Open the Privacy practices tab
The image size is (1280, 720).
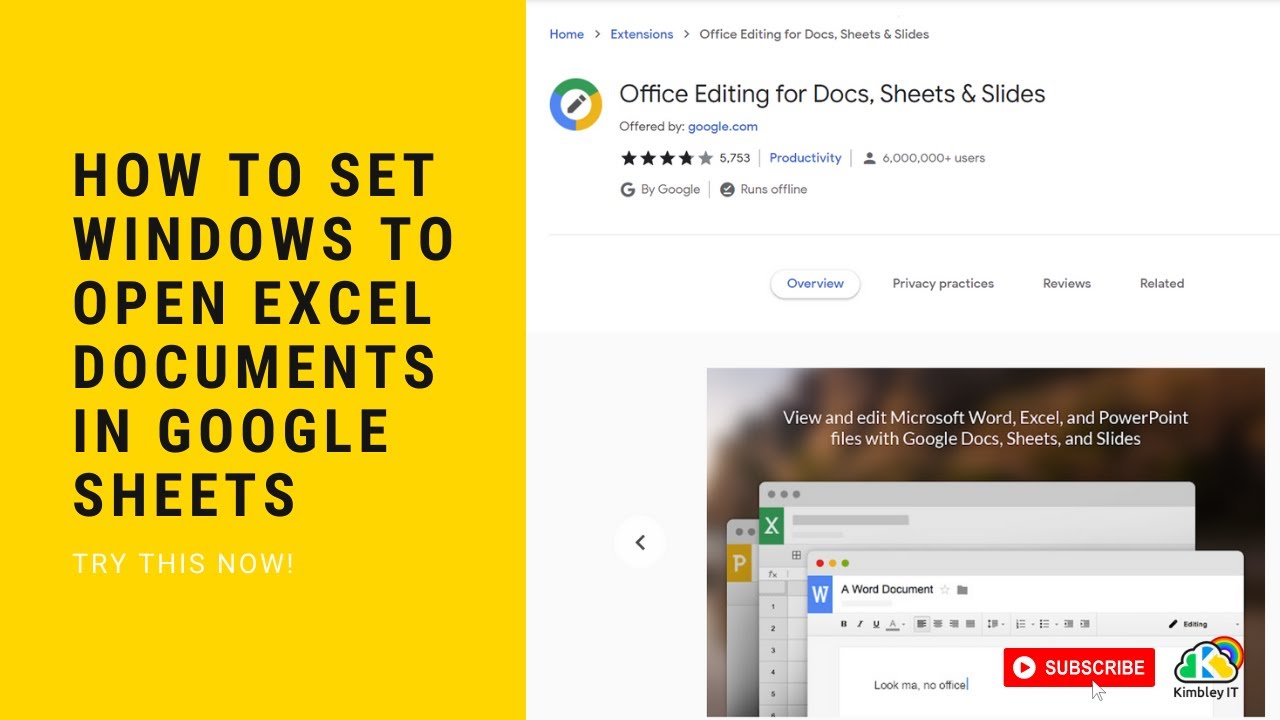click(x=943, y=283)
